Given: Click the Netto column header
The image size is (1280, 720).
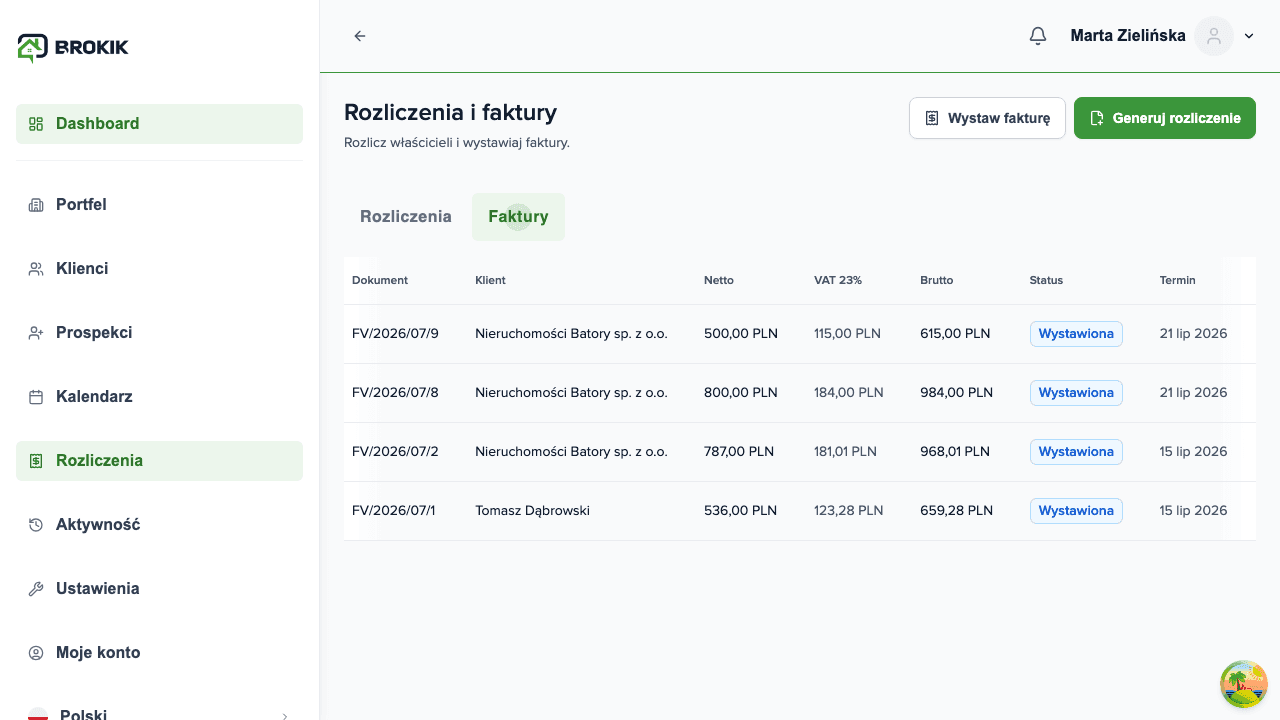Looking at the screenshot, I should (x=719, y=281).
